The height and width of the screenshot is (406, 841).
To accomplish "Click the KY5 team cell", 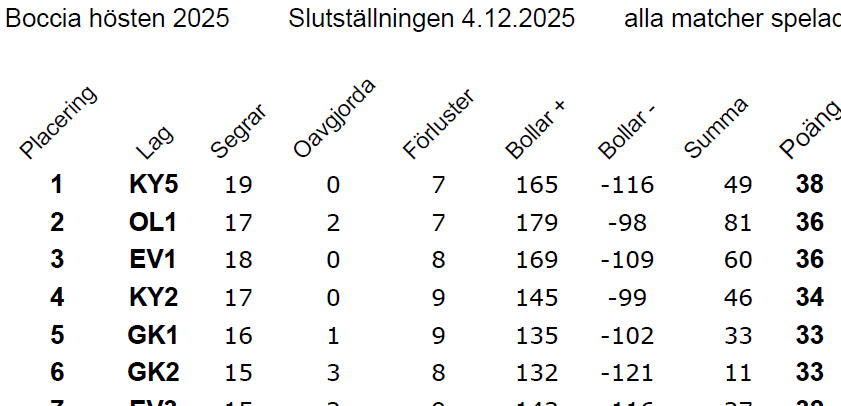I will (153, 185).
